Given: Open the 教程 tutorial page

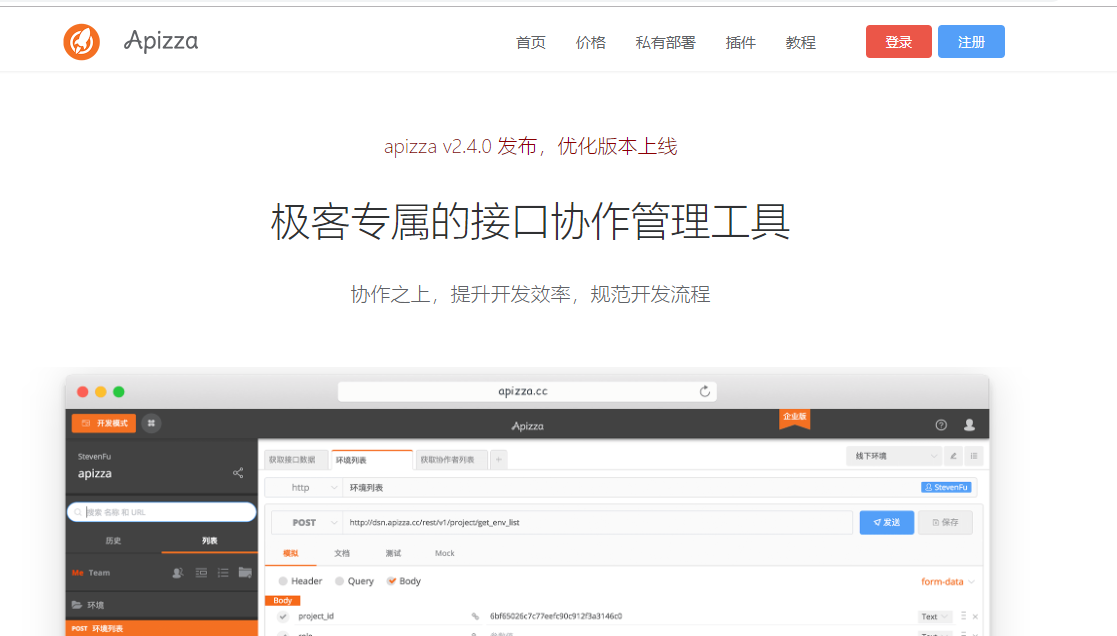Looking at the screenshot, I should coord(801,43).
